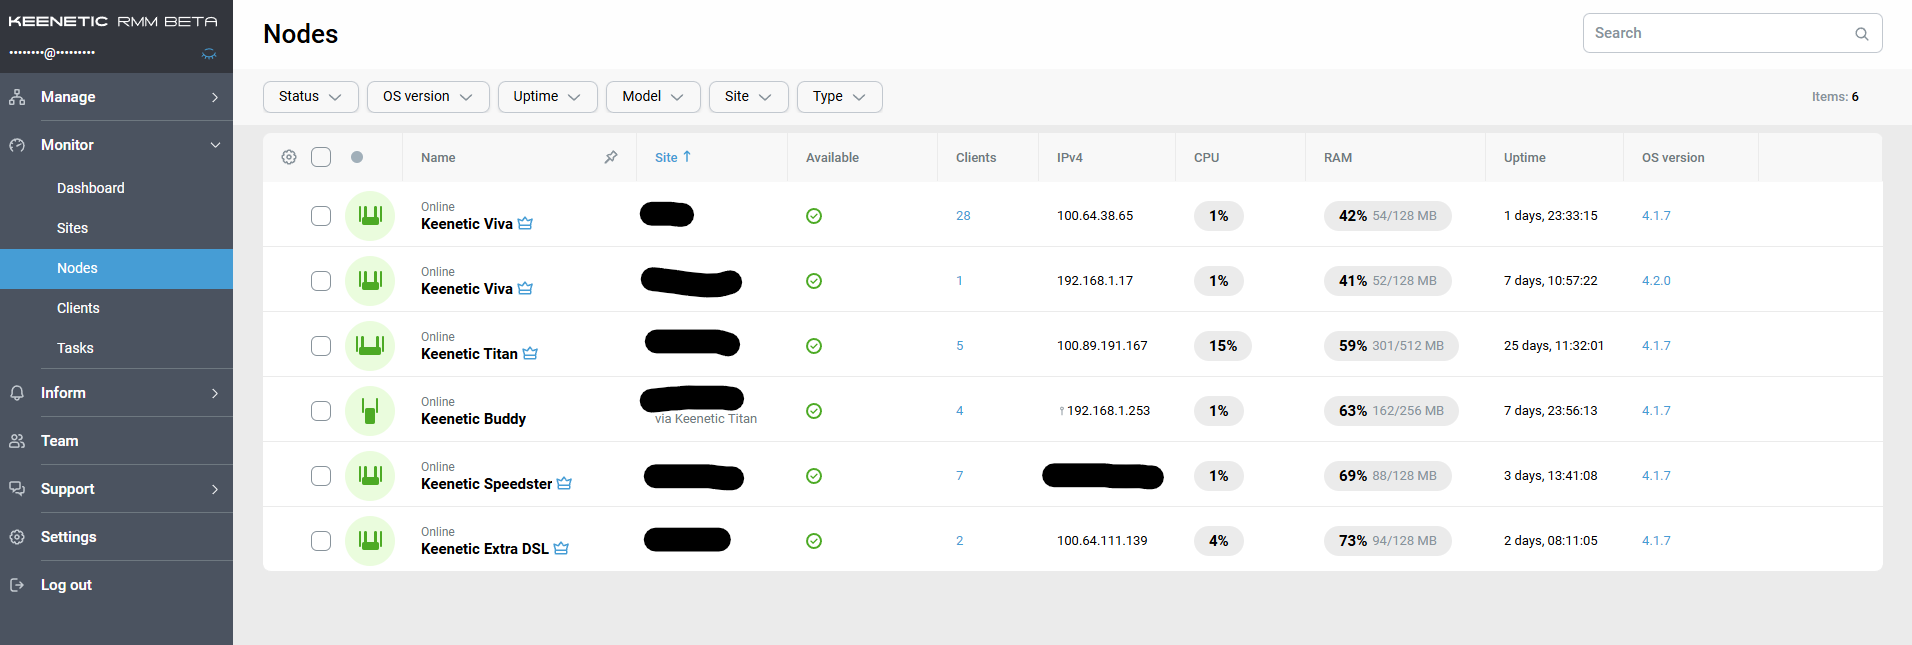Screen dimensions: 1912x645
Task: Click router icon of Keenetic Extra DSL row
Action: (x=370, y=541)
